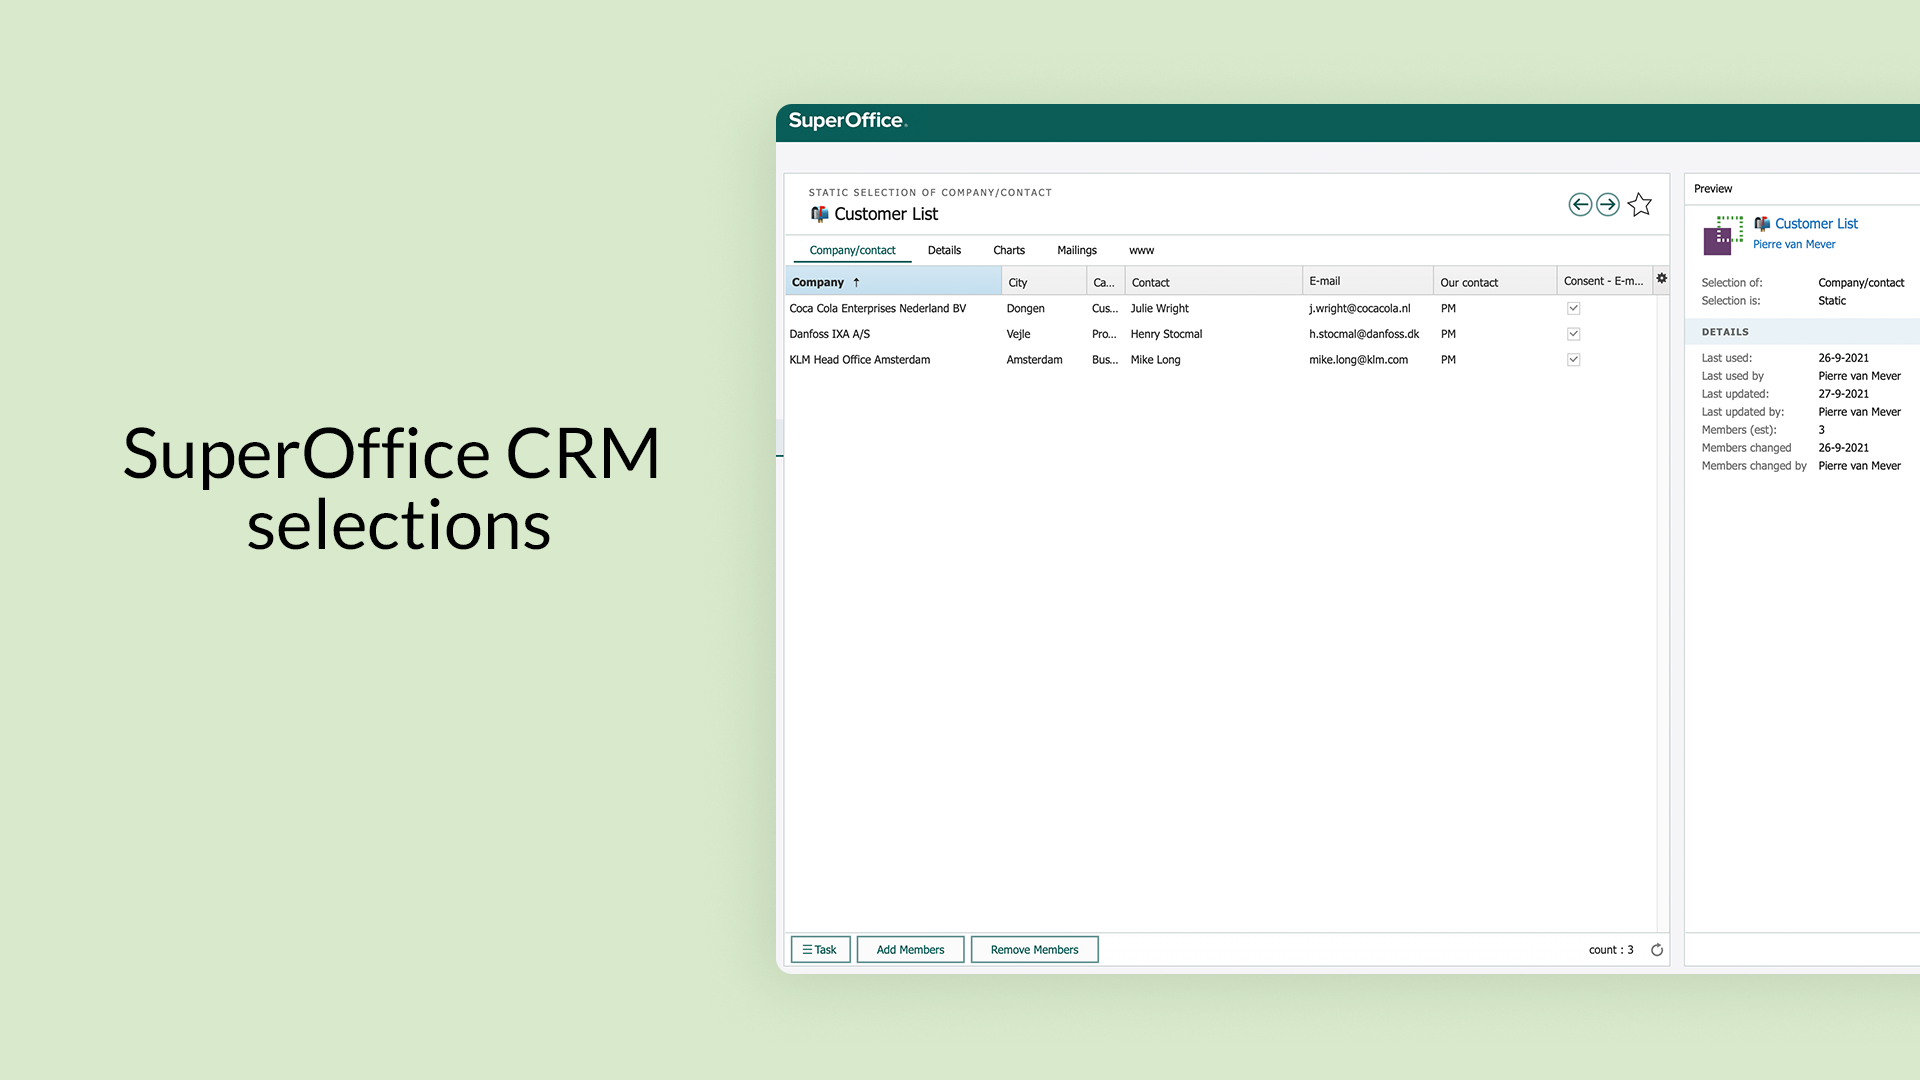This screenshot has width=1920, height=1080.
Task: Click Last updated date 27-9-2021
Action: [1843, 394]
